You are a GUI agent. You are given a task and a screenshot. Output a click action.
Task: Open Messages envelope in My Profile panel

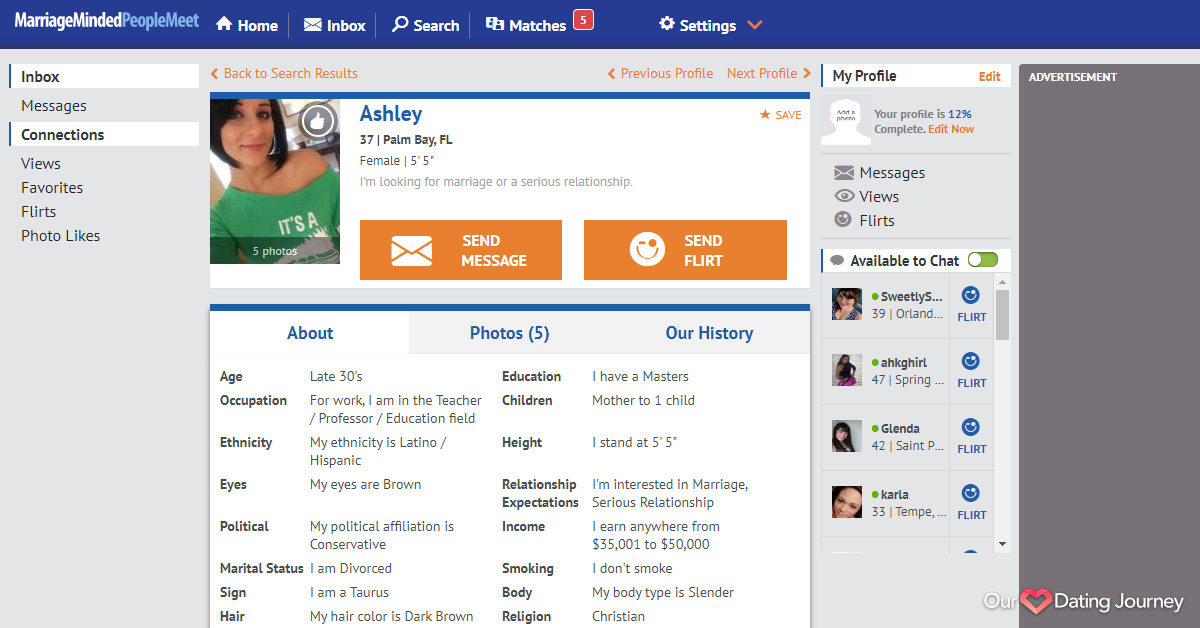844,173
